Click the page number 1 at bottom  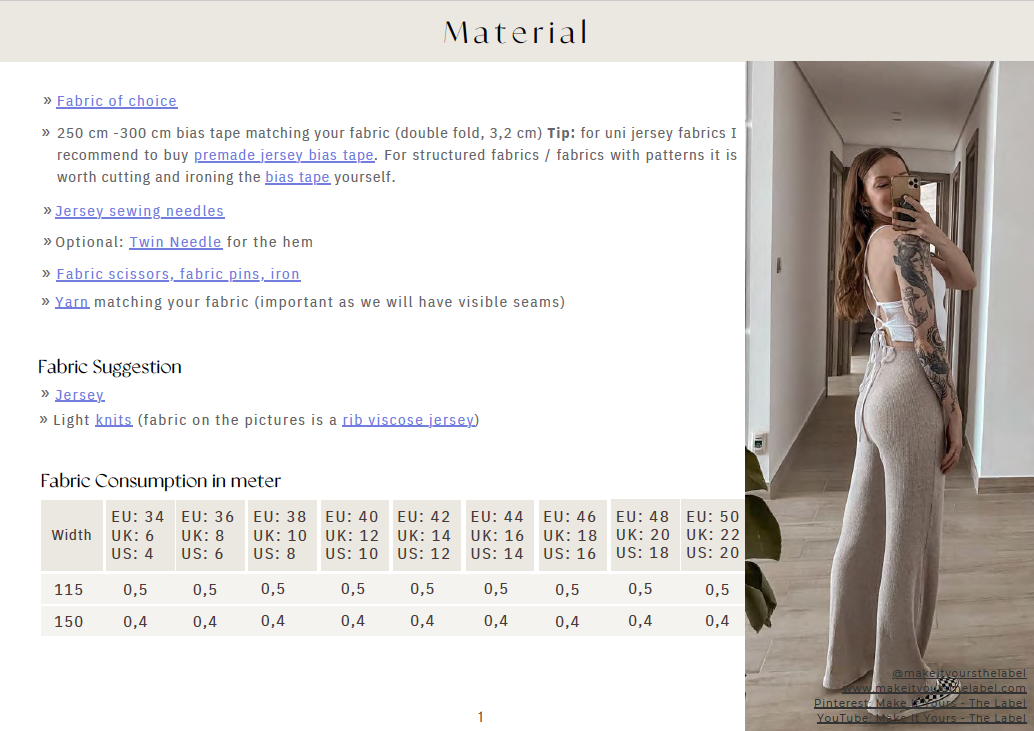(481, 717)
